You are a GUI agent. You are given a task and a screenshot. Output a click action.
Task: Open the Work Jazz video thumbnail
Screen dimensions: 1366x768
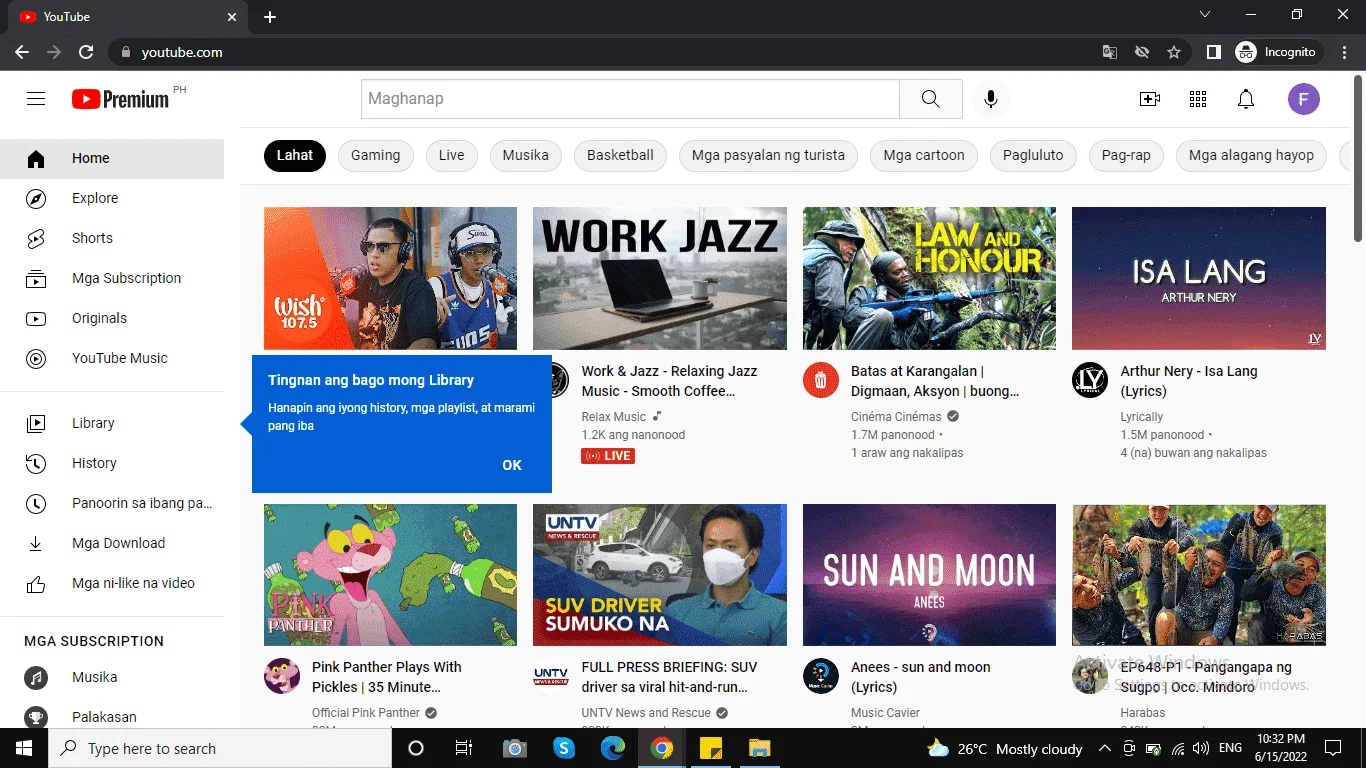[660, 278]
